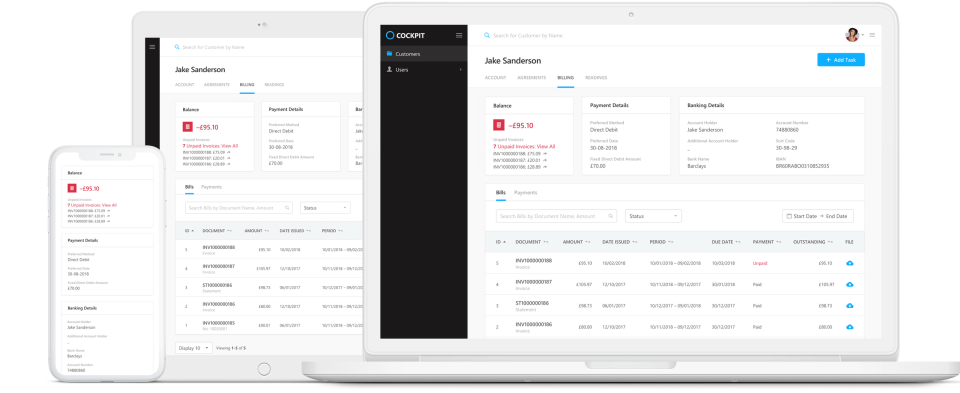960x393 pixels.
Task: Open Unpaid Invoices View All link on tablet
Action: (210, 146)
